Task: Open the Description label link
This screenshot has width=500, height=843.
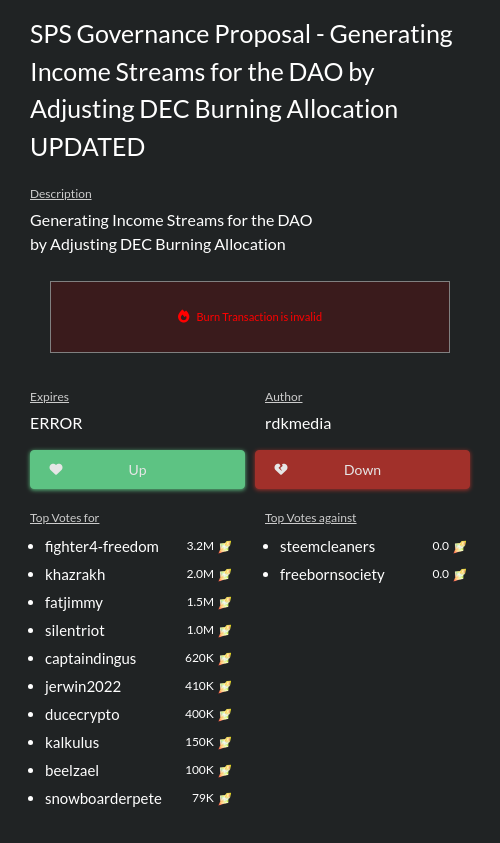Action: coord(61,194)
